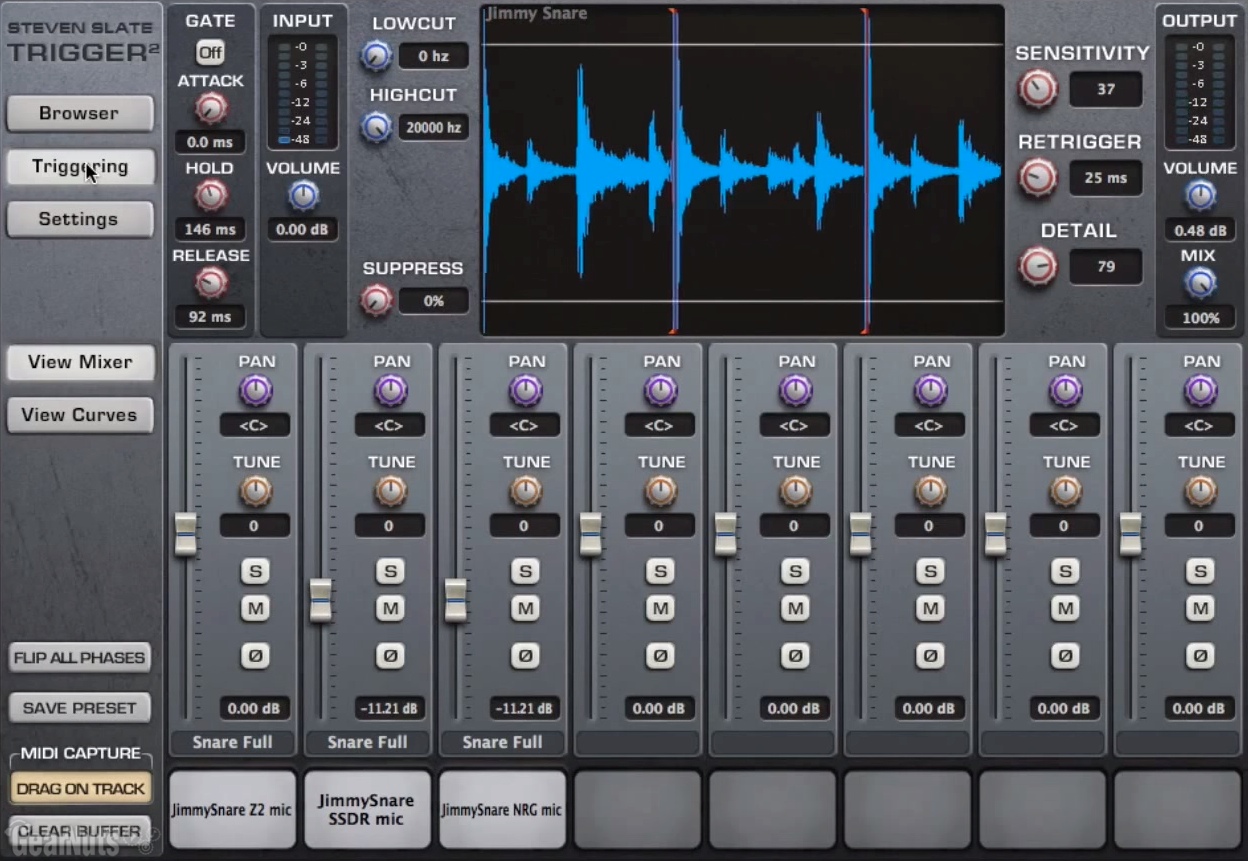Open the second channel's Snare Full articulation selector
Image resolution: width=1248 pixels, height=861 pixels.
pyautogui.click(x=368, y=742)
